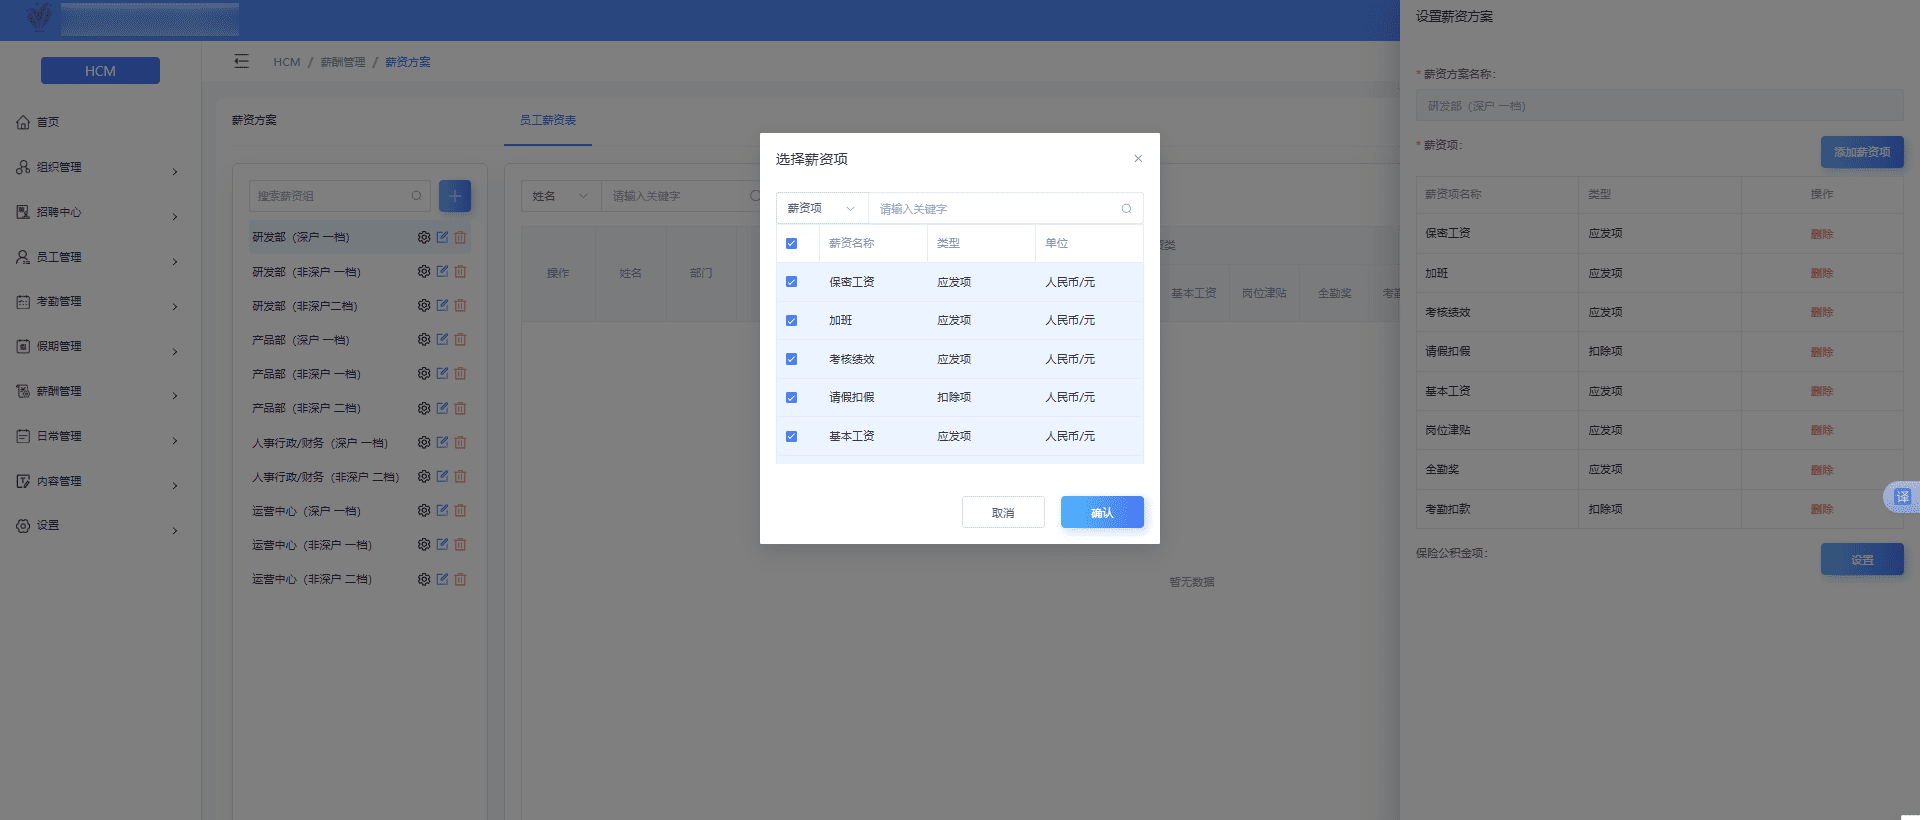Click the blue plus icon to add a salary group
The image size is (1920, 820).
(x=455, y=196)
